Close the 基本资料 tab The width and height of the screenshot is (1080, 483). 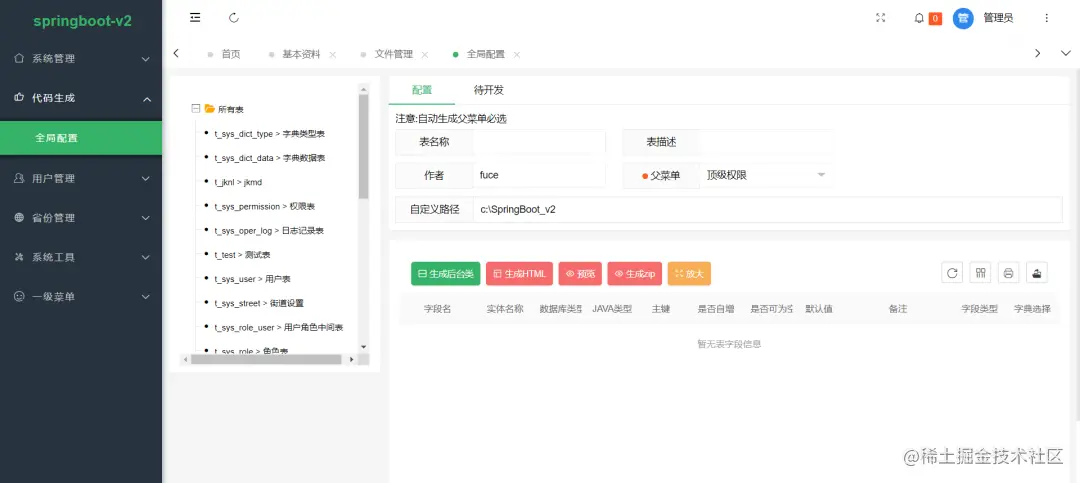pyautogui.click(x=333, y=54)
